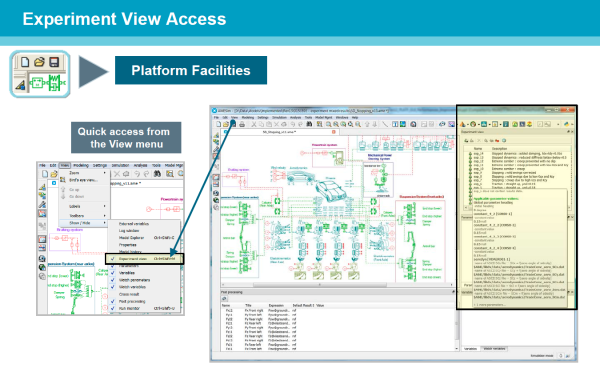Select the first experiment row in Experiment view

click(518, 153)
